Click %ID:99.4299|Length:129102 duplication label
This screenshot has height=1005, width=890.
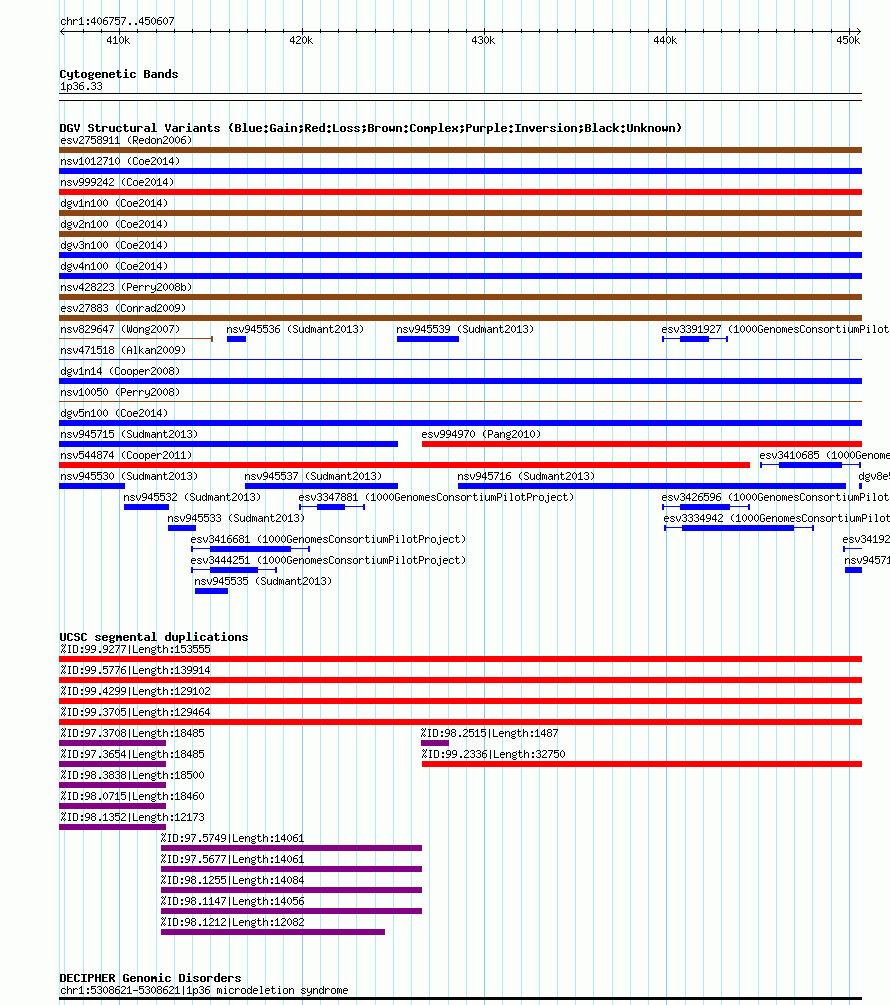pos(135,692)
